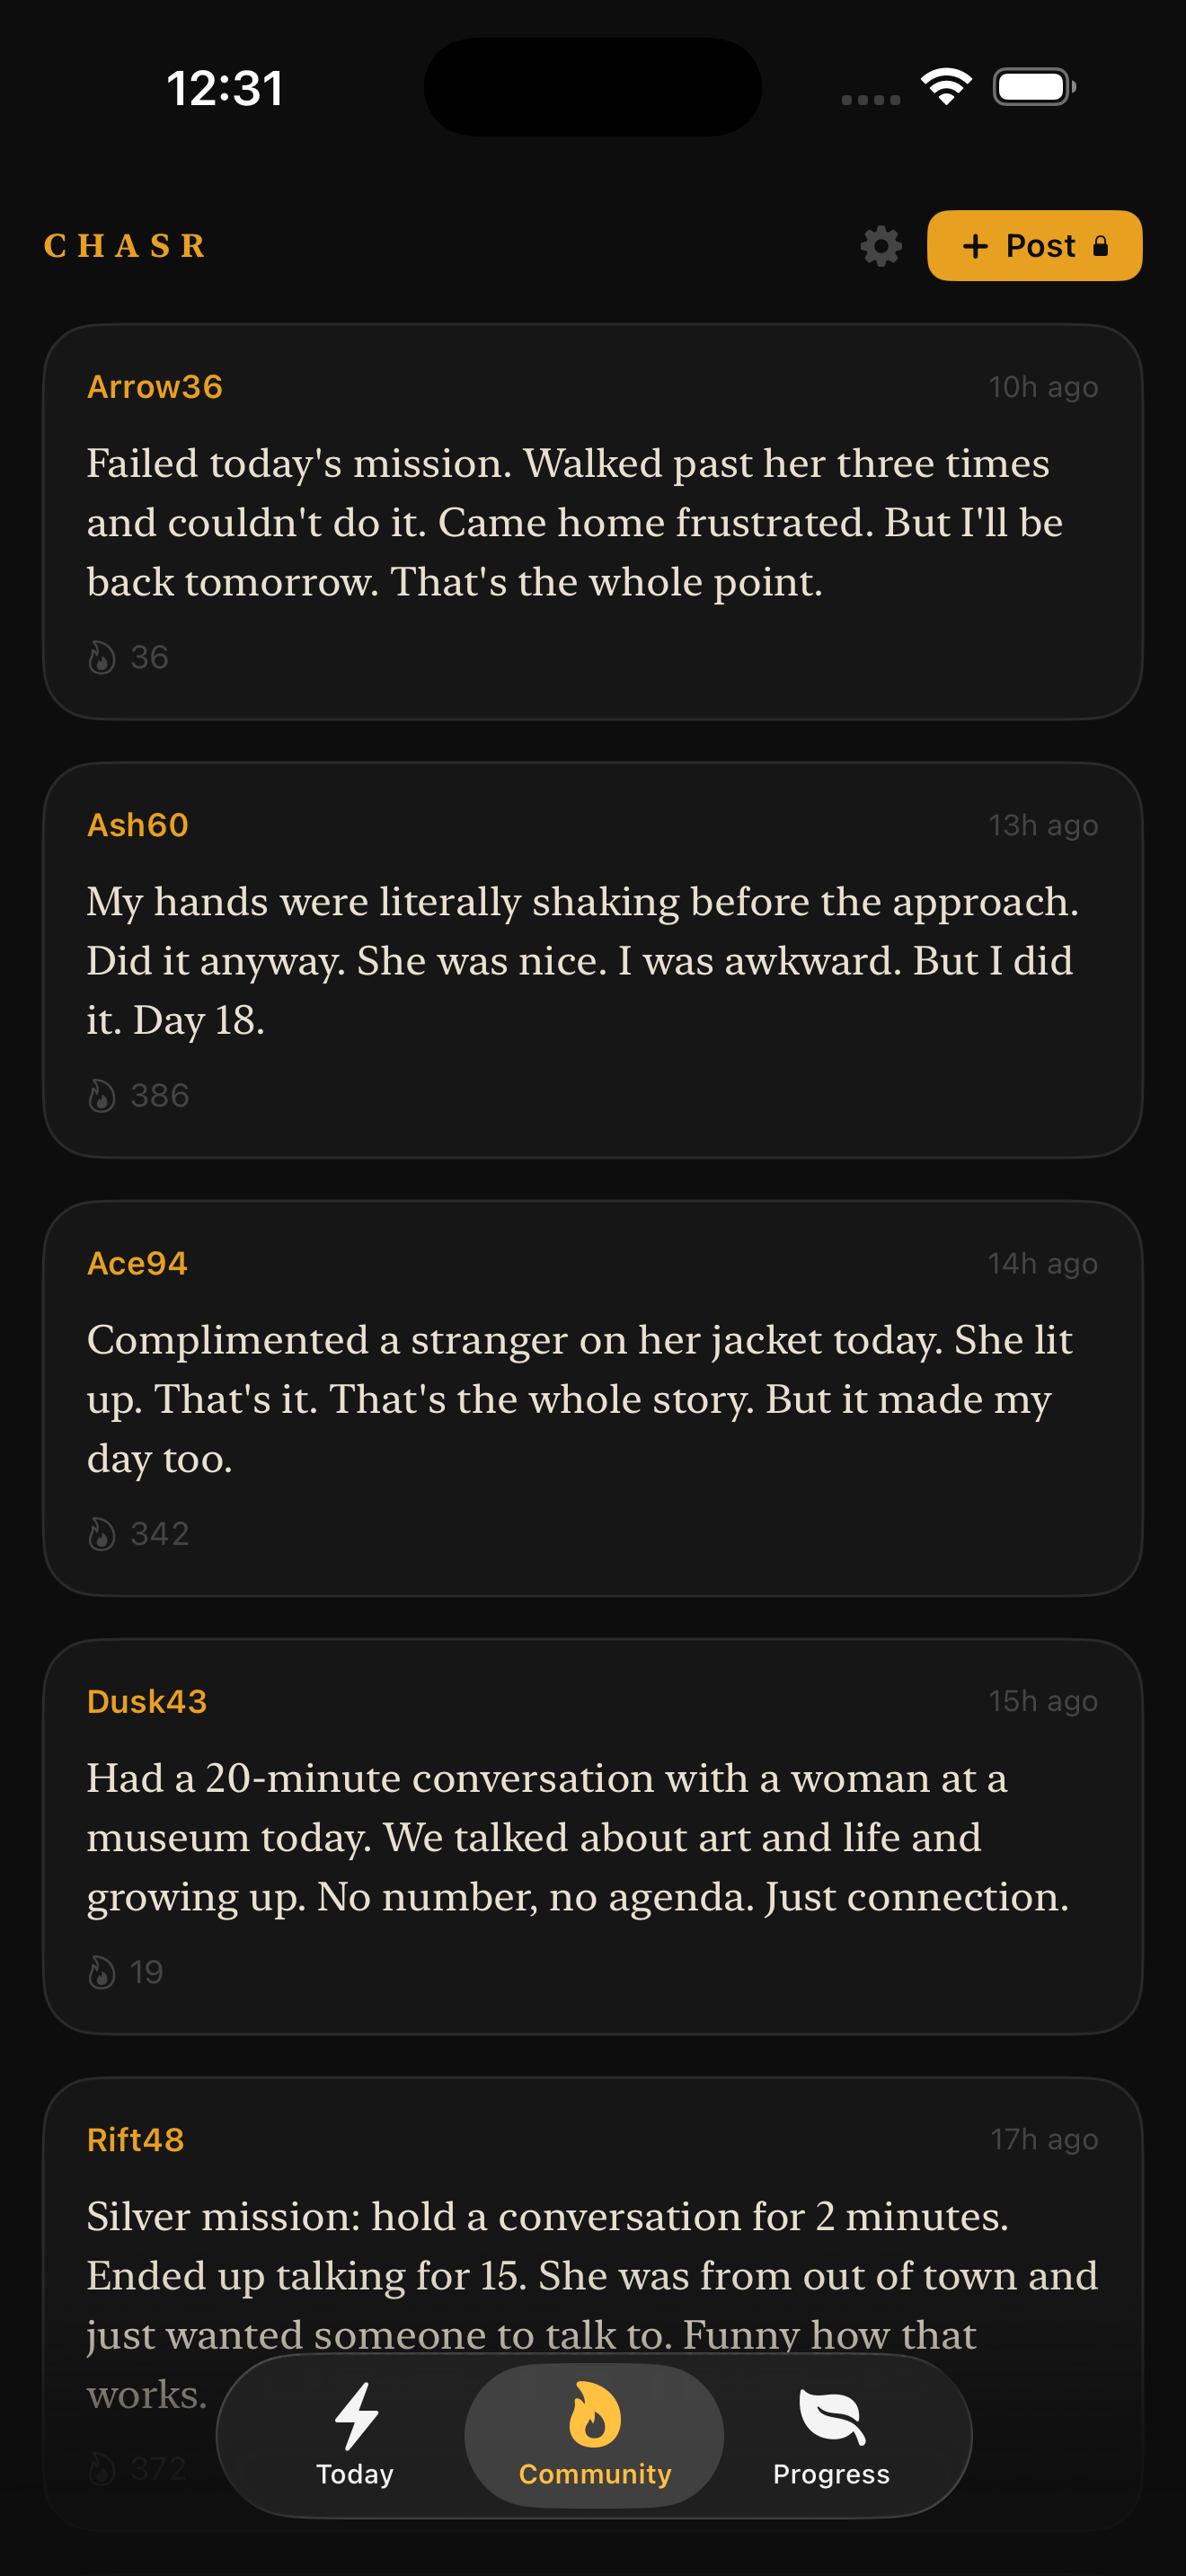
Task: Give fire to Dusk43's museum story
Action: [103, 1971]
